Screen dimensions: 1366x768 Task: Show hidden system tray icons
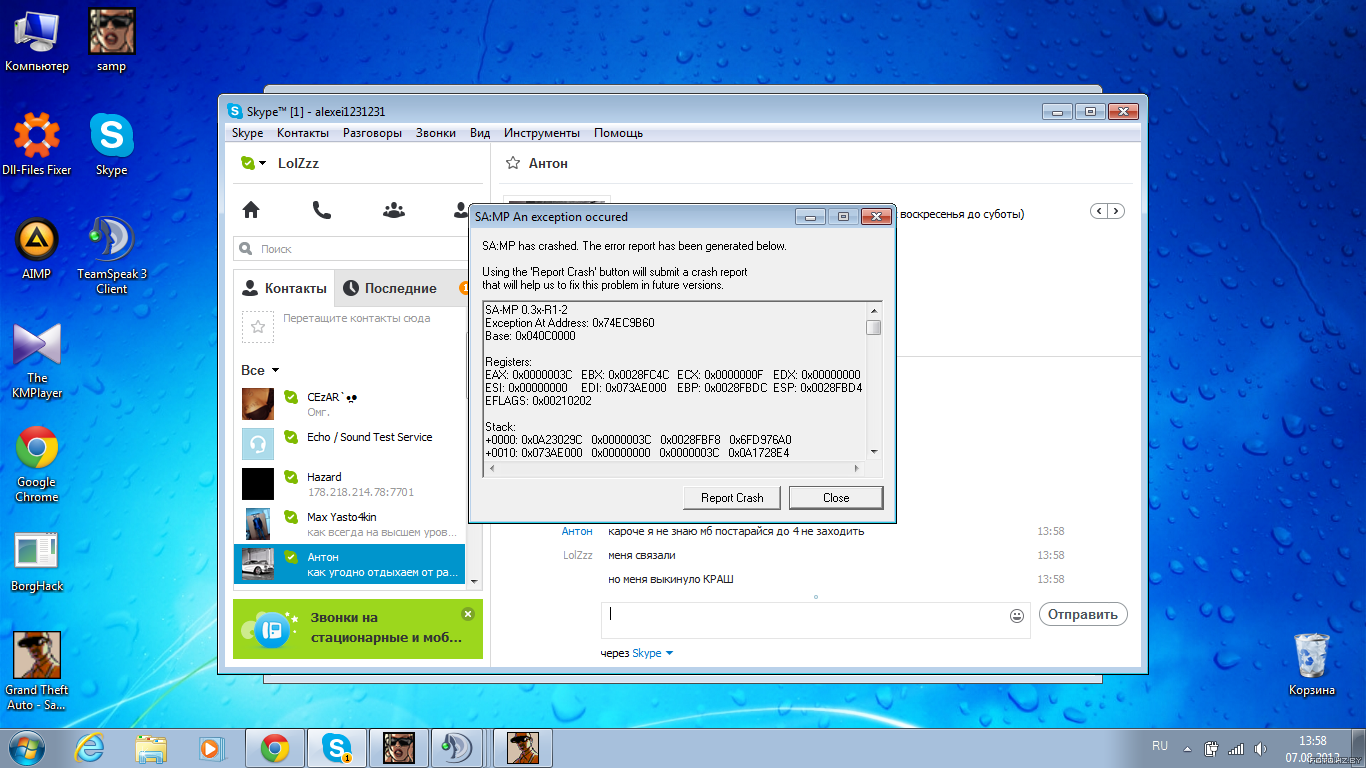(x=1186, y=748)
